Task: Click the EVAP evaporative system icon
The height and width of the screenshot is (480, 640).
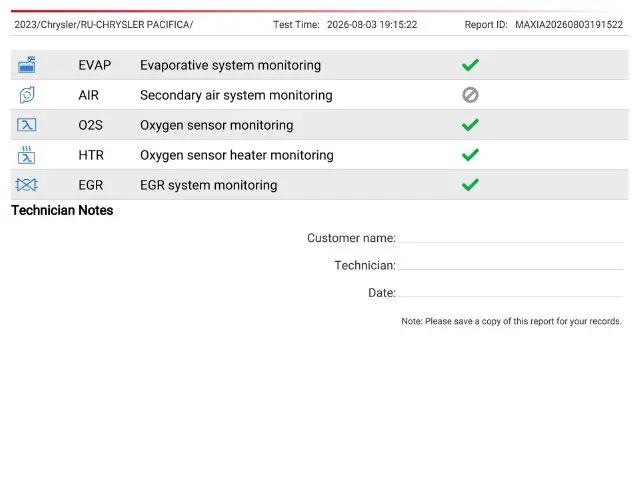Action: [x=27, y=65]
